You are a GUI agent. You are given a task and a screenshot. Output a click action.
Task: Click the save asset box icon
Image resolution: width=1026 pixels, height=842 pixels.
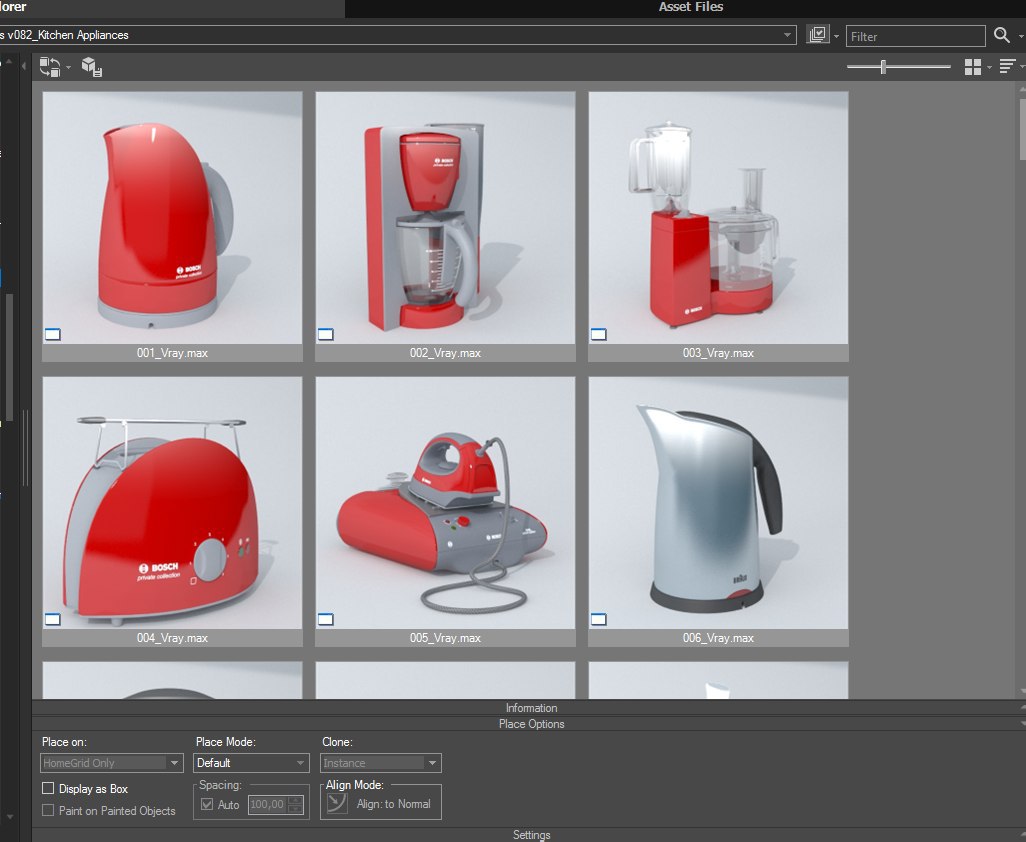pos(92,67)
